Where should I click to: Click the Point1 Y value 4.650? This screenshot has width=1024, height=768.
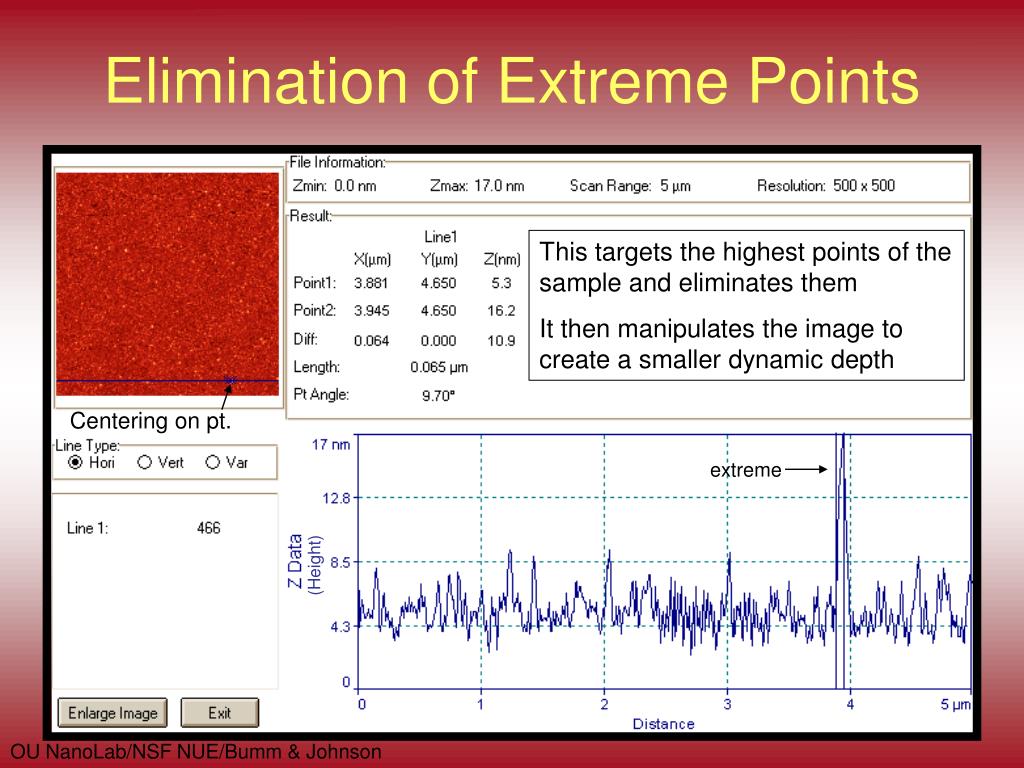[x=438, y=283]
